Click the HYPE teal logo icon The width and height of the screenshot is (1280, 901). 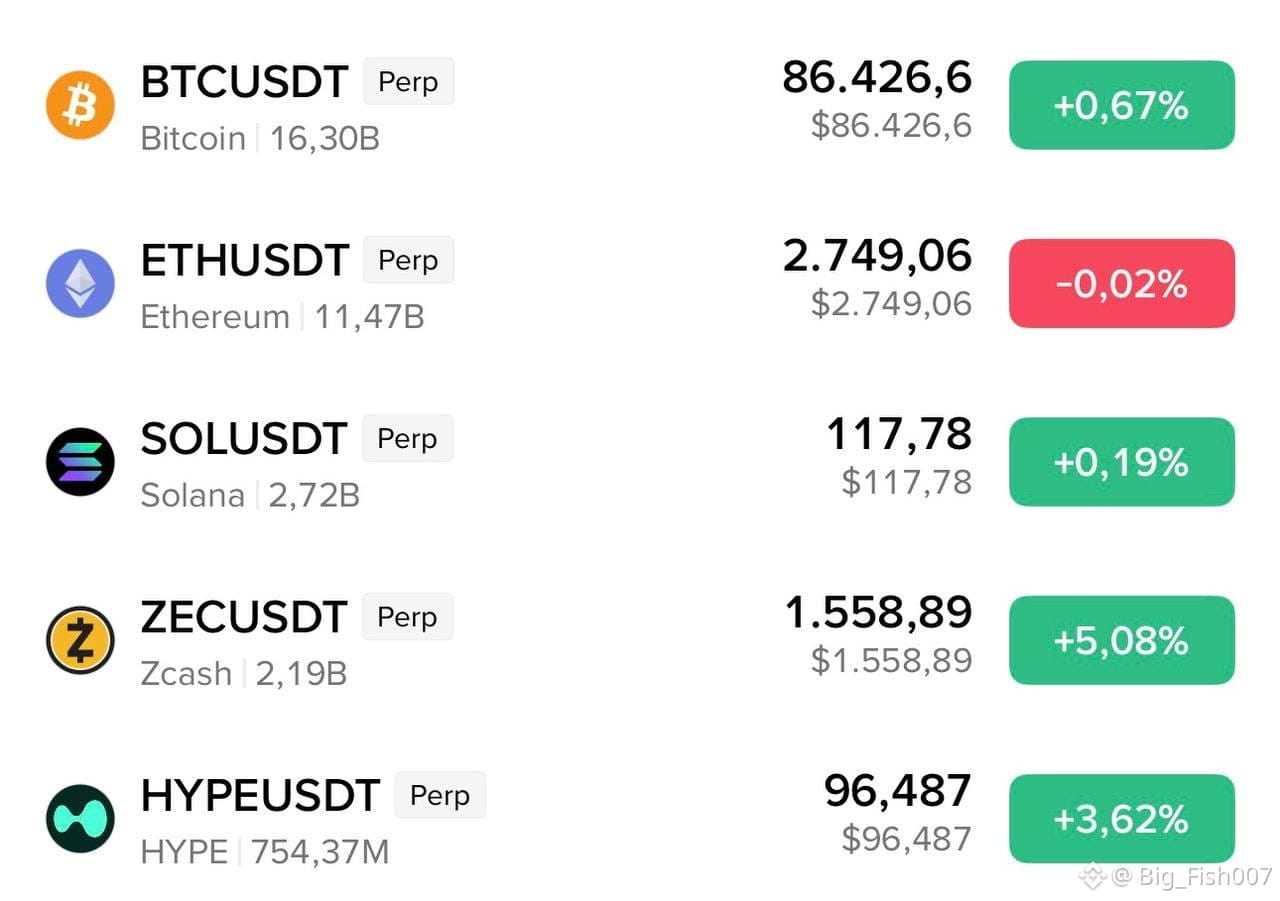(80, 819)
